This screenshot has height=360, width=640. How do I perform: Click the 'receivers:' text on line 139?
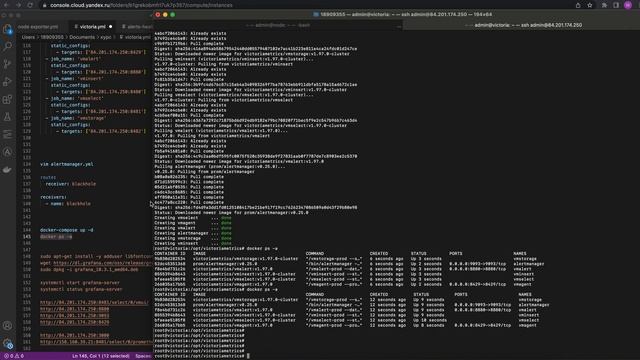(53, 197)
